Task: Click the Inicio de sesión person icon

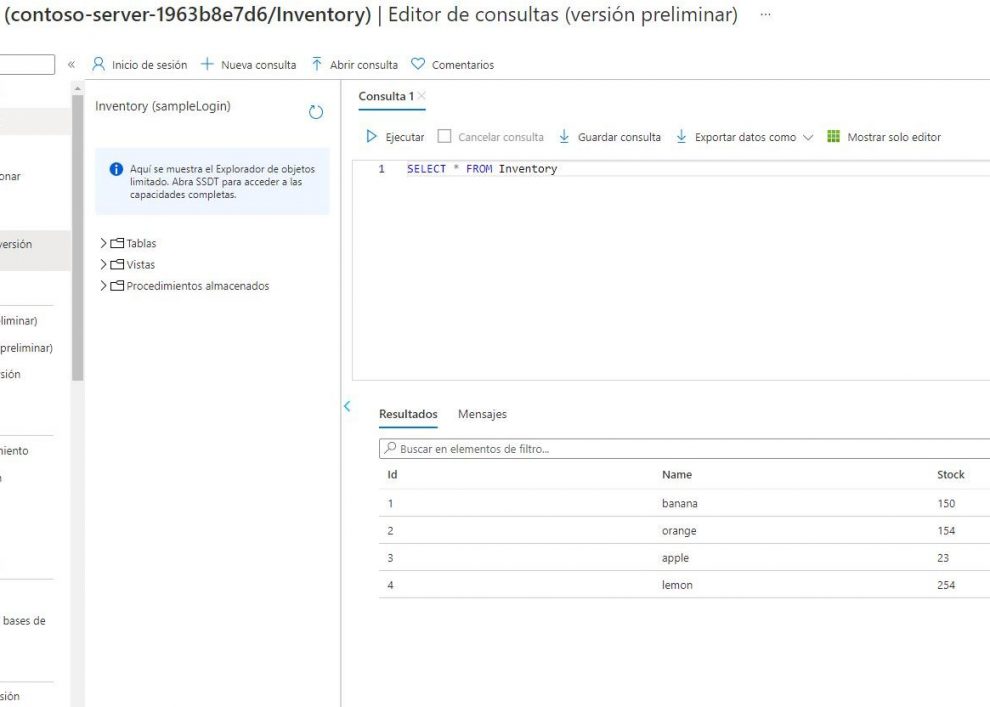Action: pyautogui.click(x=99, y=65)
